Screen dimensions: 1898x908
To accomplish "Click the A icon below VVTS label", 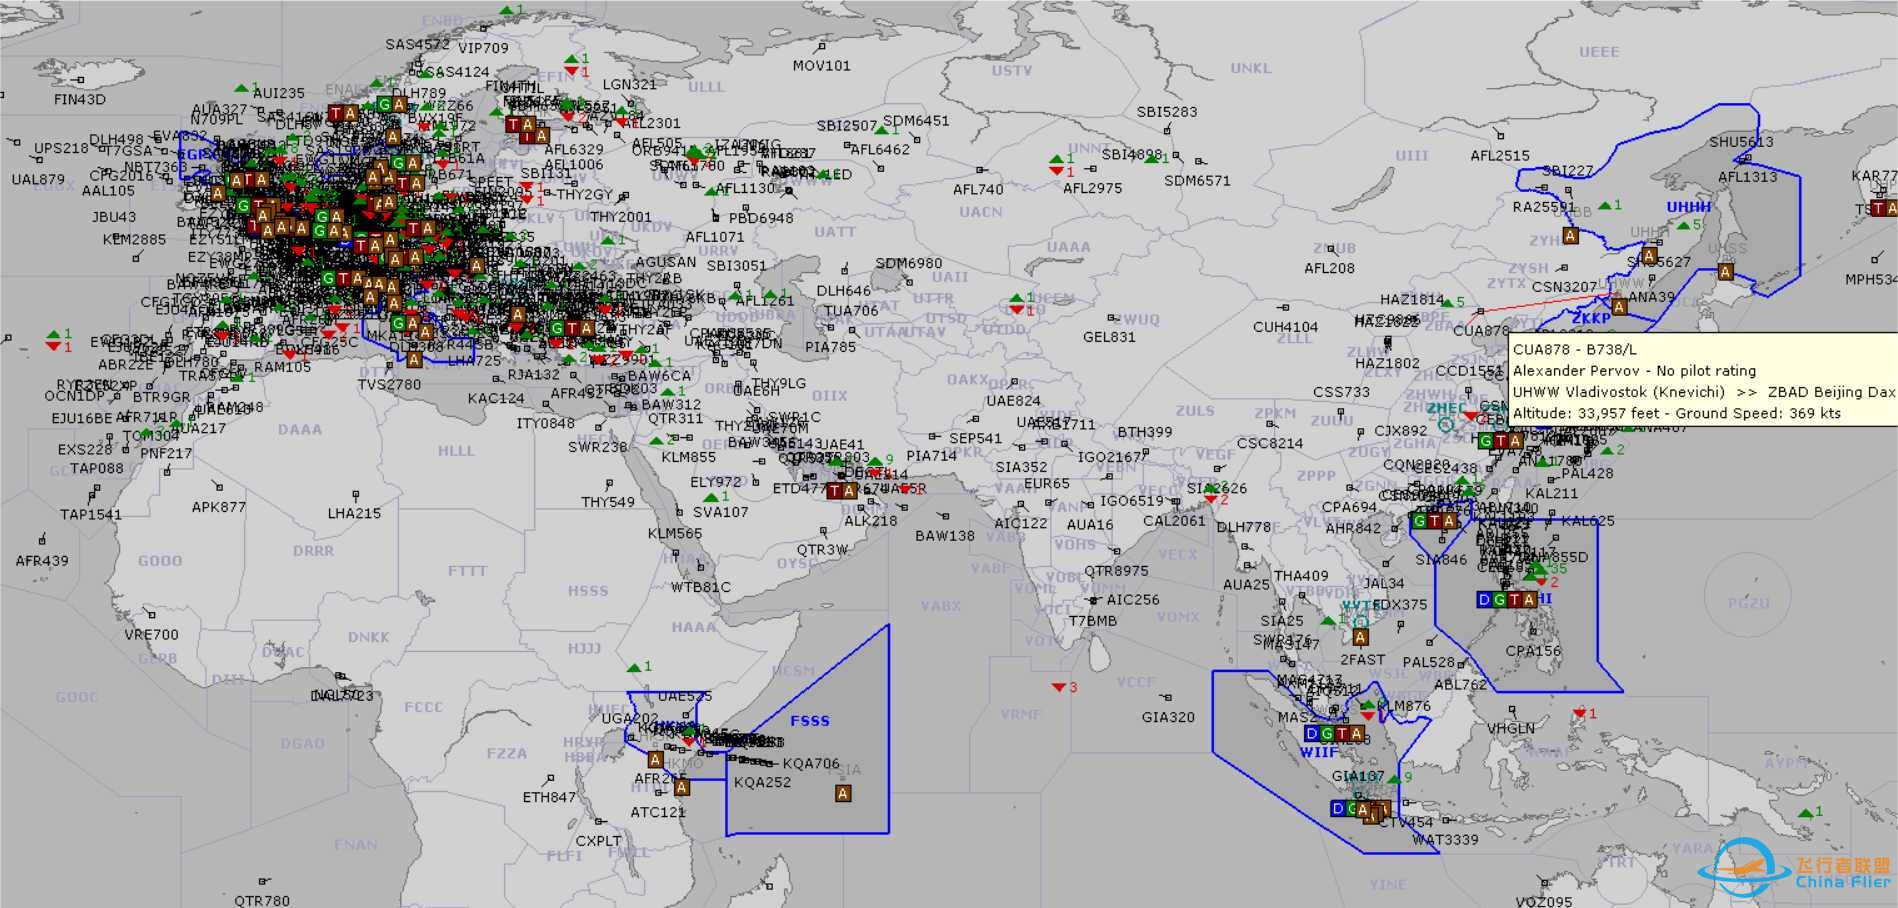I will [1360, 637].
